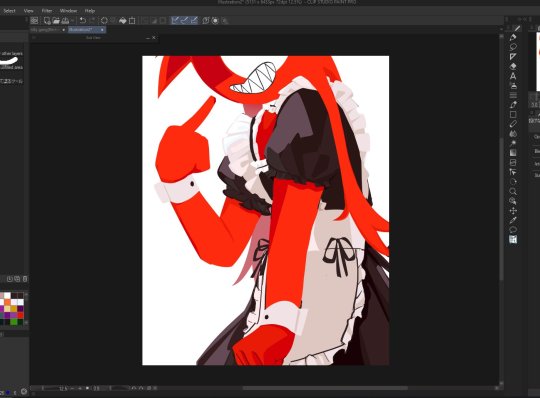Minimize the Sub View panel
This screenshot has width=540, height=398.
point(148,38)
